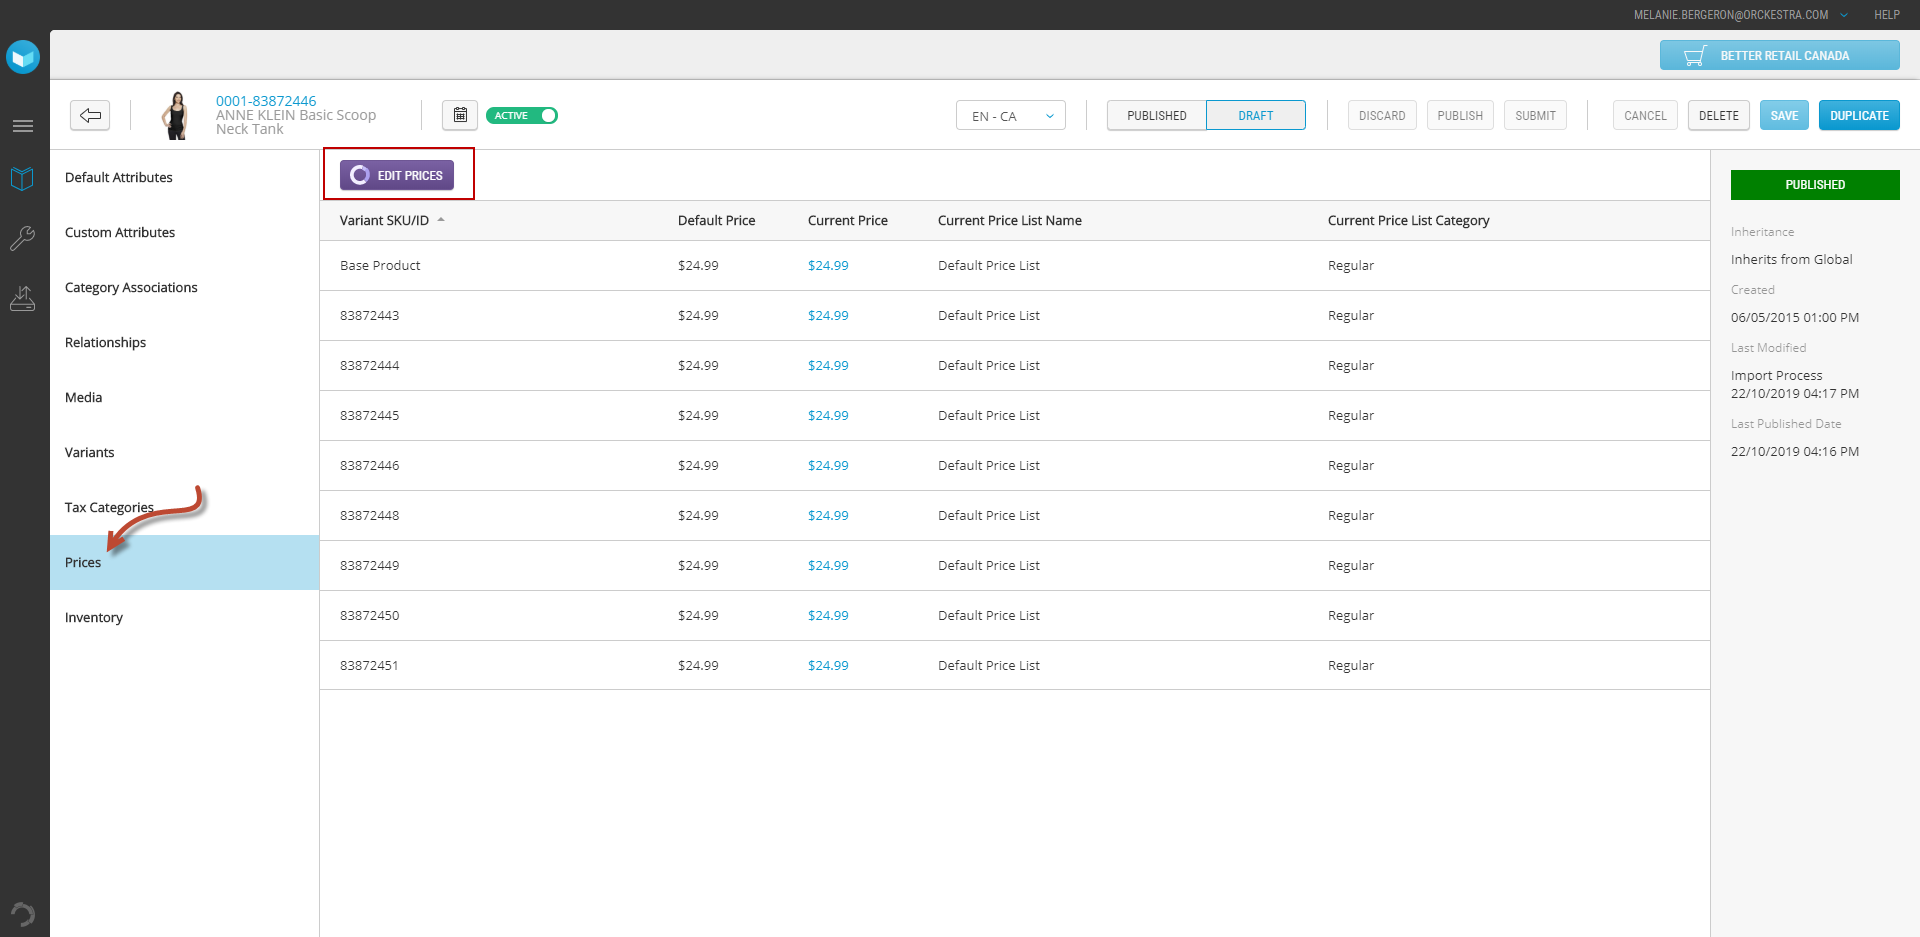Open the EN - CA language dropdown
Screen dimensions: 1920x937
[1010, 116]
